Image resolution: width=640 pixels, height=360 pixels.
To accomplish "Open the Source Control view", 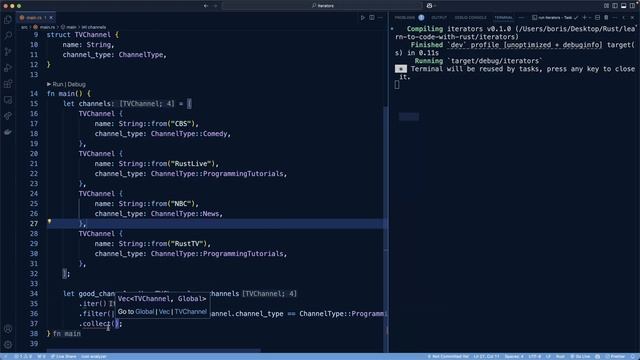I will point(8,52).
